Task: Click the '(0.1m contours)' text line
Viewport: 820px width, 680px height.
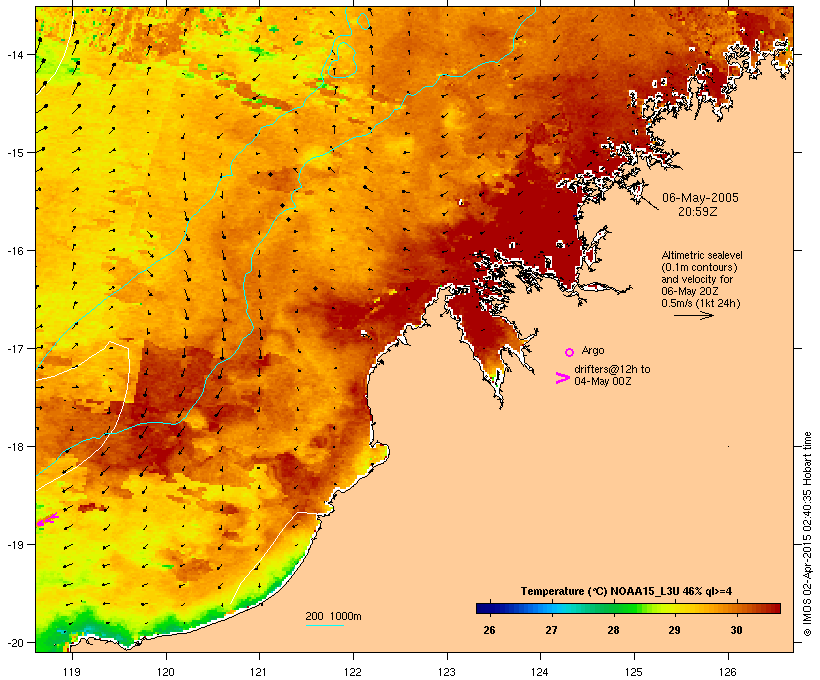Action: coord(699,267)
